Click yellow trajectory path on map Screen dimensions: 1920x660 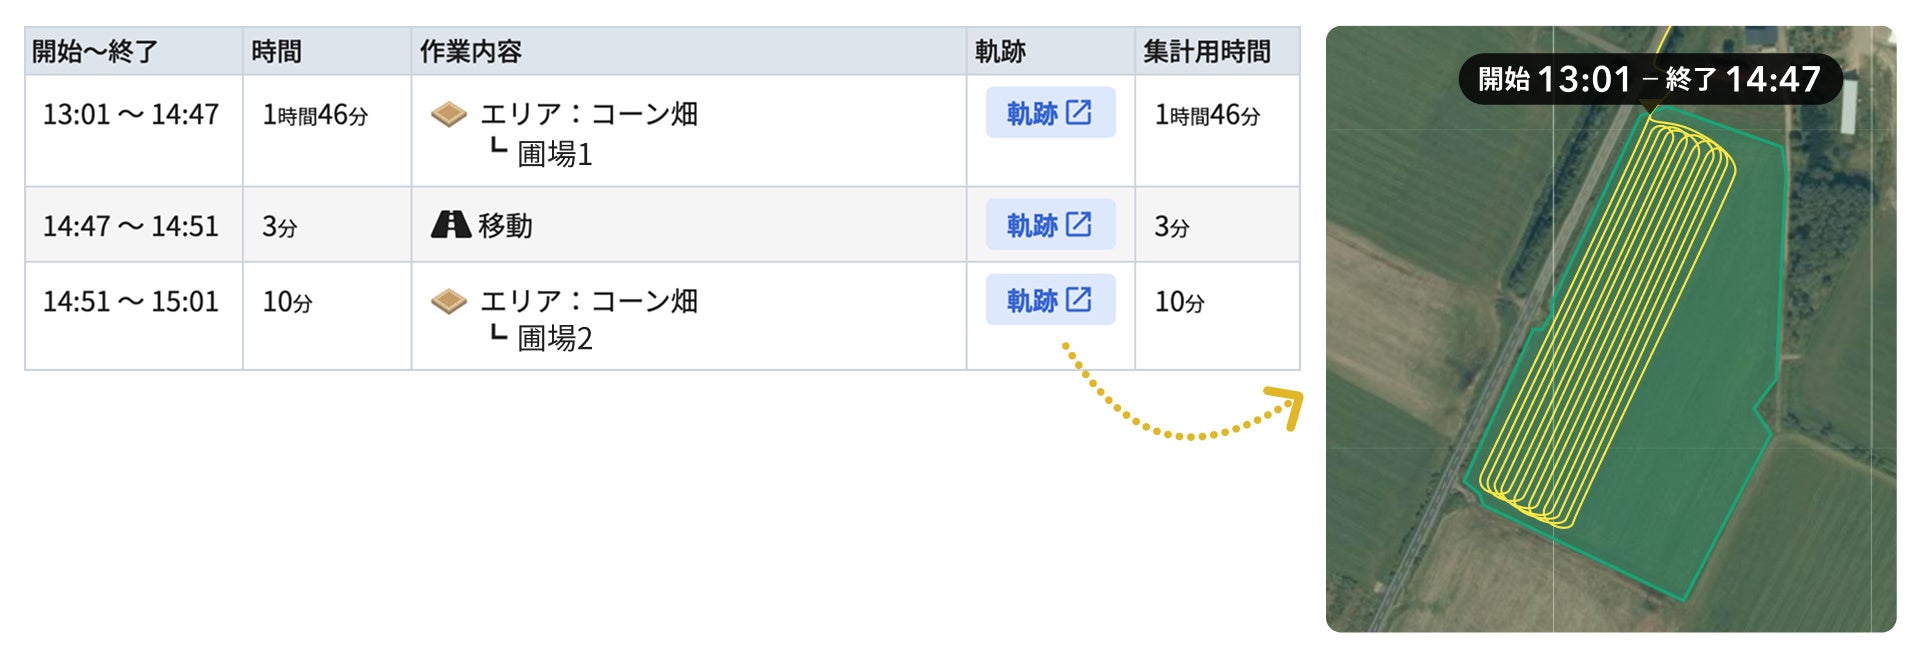point(1606,320)
